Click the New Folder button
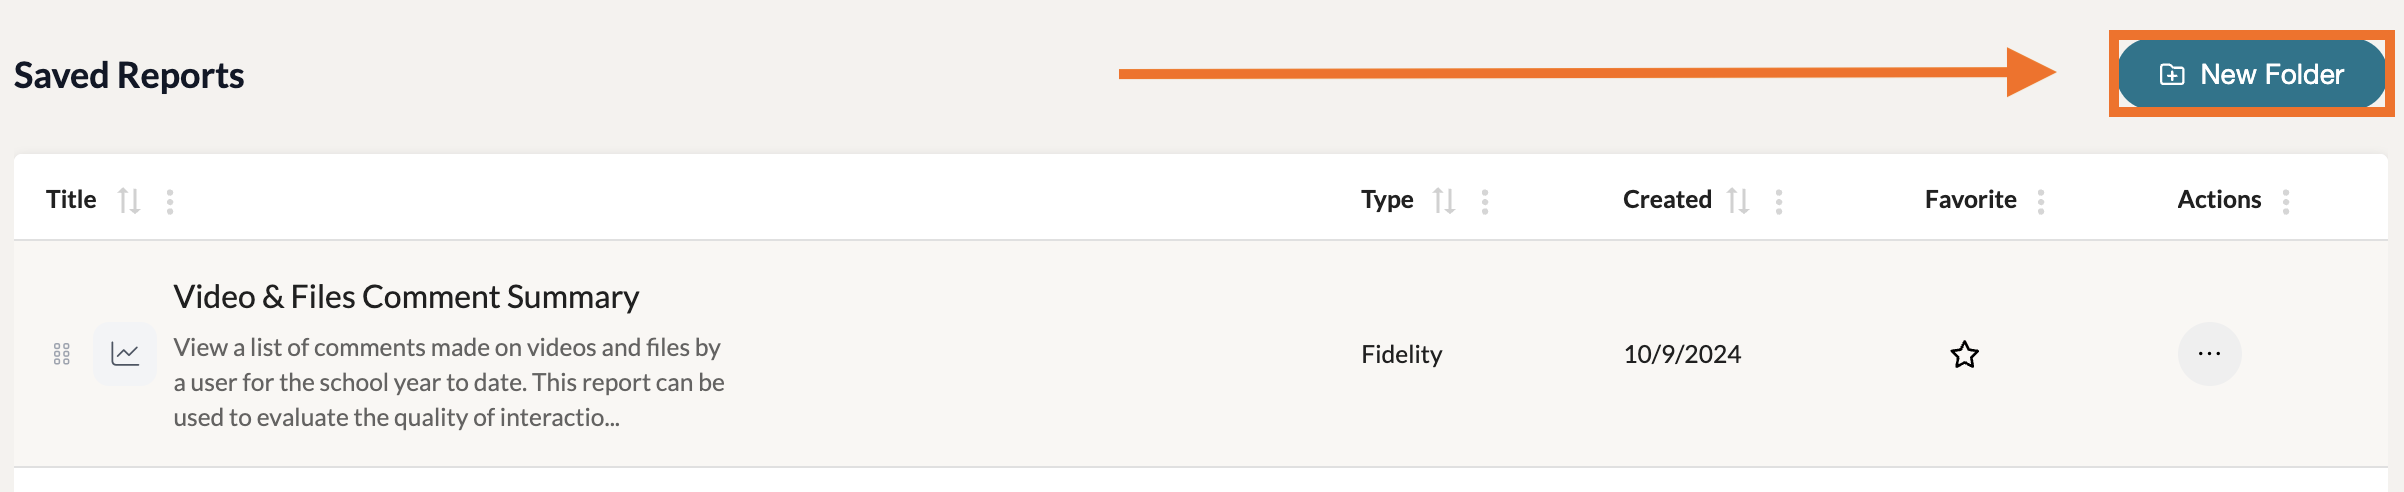2404x492 pixels. (x=2251, y=74)
